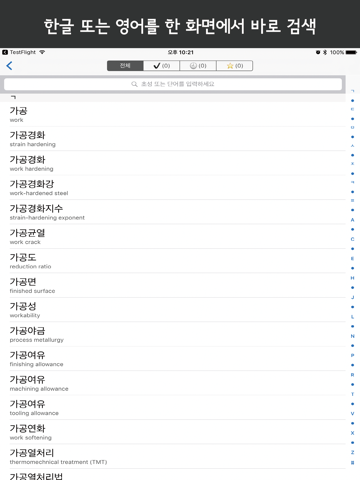Screen dimensions: 360x480
Task: Tap the Wi-Fi status icon
Action: (42, 52)
